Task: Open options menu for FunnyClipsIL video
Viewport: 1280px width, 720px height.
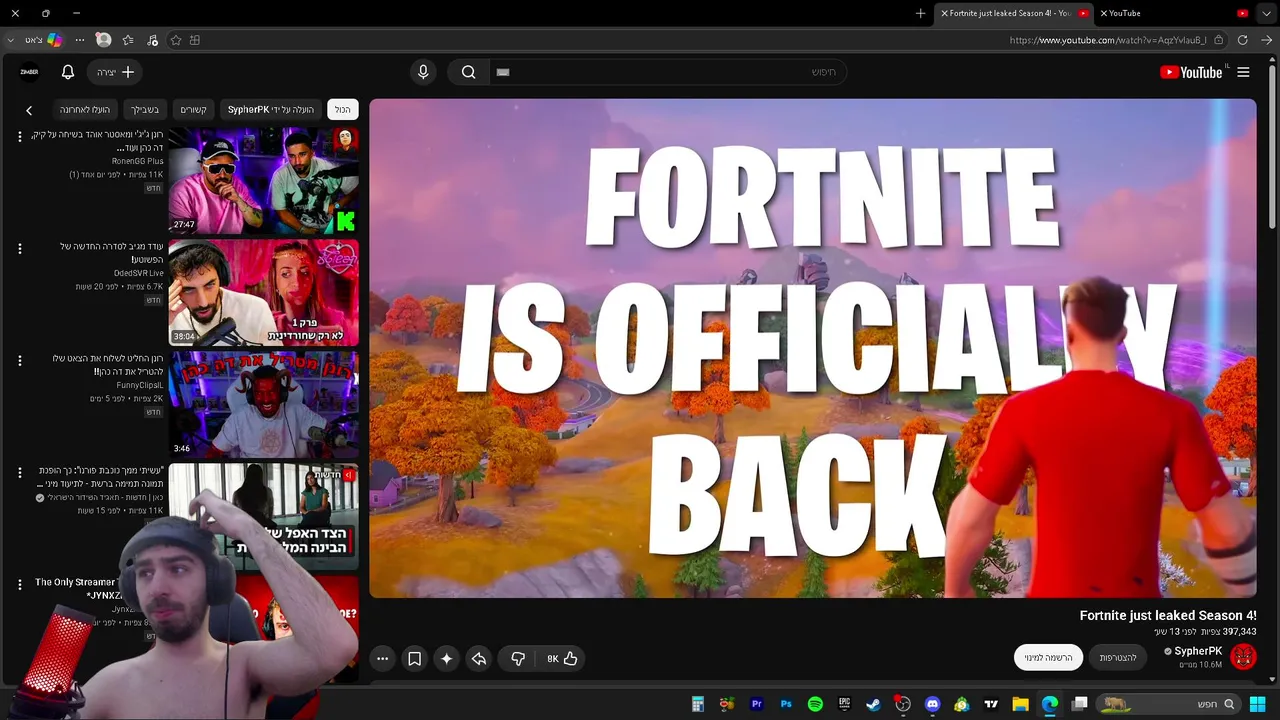Action: 19,360
